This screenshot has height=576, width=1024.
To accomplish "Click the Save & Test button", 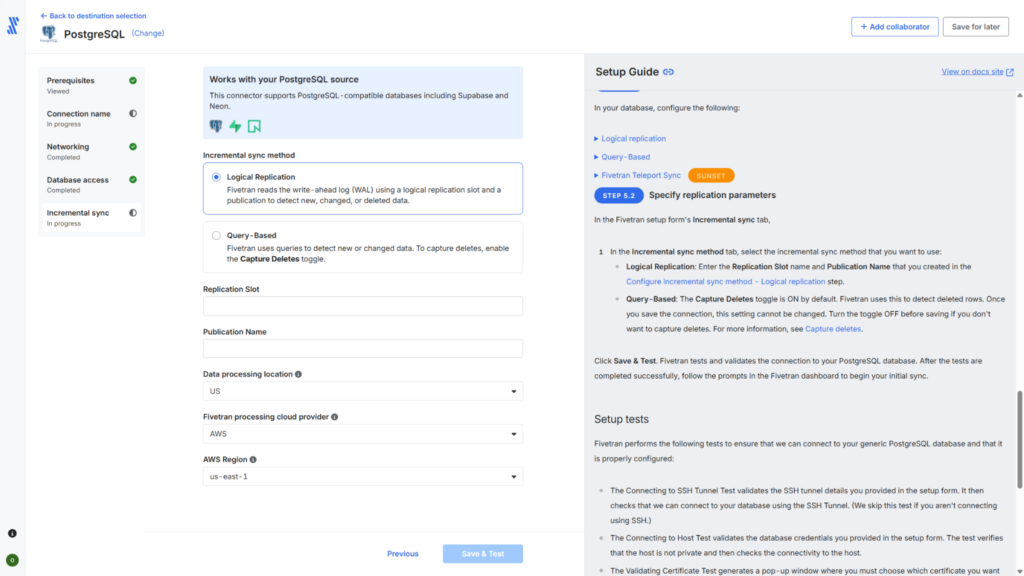I will coord(483,554).
